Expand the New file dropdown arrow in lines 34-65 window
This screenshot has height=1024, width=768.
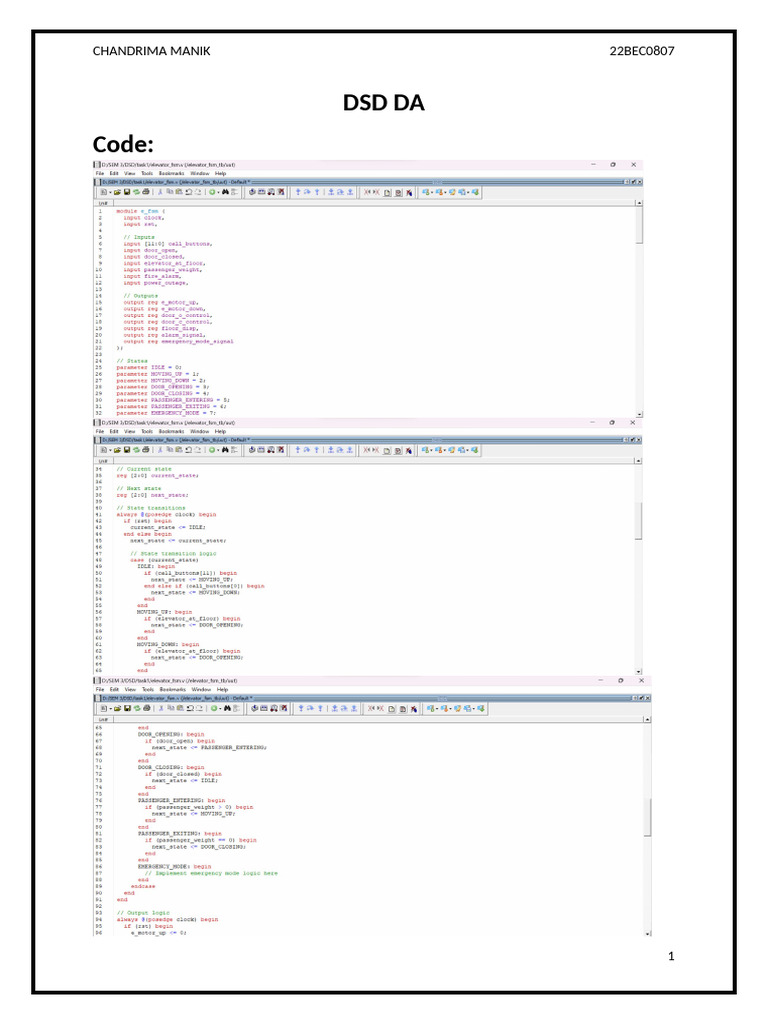pyautogui.click(x=110, y=451)
